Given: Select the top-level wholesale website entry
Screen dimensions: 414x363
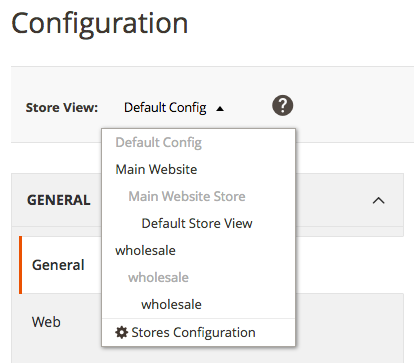Looking at the screenshot, I should (x=145, y=250).
